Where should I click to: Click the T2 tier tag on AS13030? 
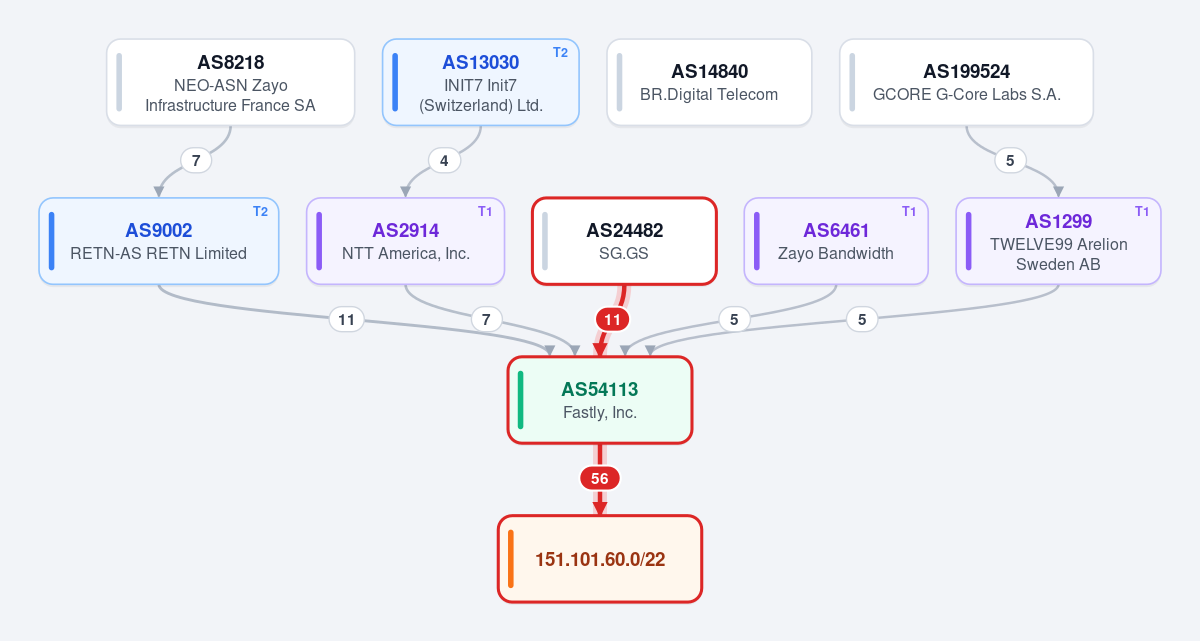pyautogui.click(x=560, y=53)
